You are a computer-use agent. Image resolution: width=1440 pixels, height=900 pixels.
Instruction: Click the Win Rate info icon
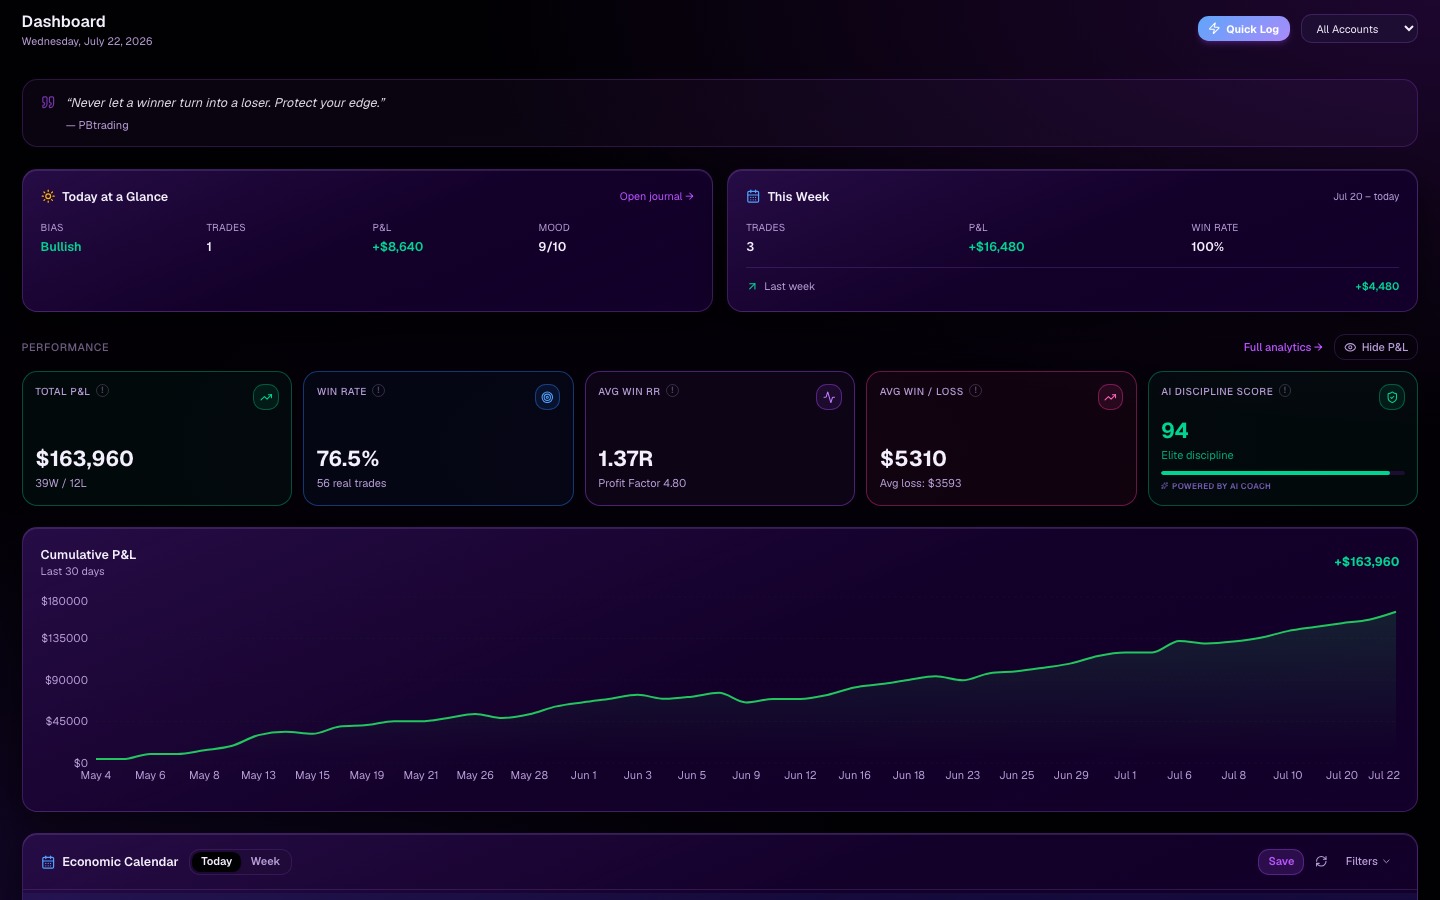pyautogui.click(x=379, y=391)
